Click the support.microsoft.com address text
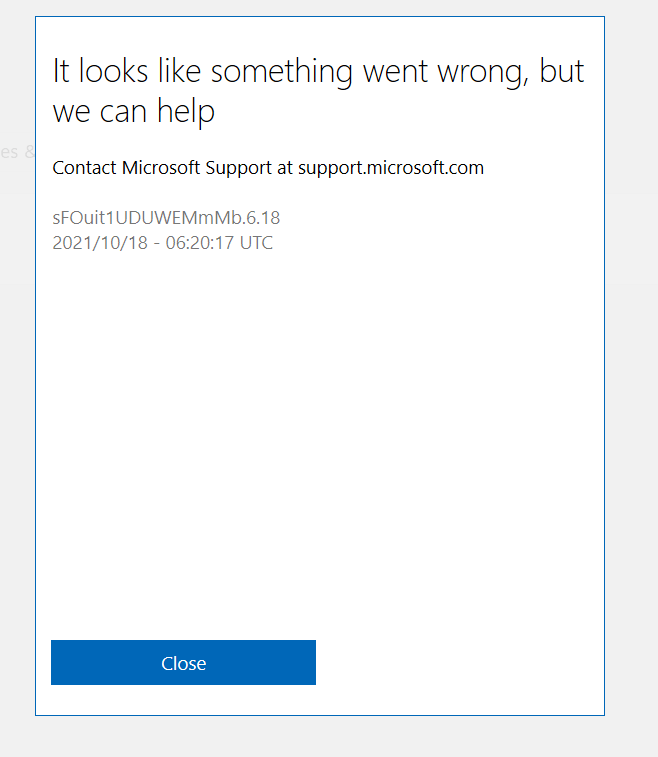658x757 pixels. [x=391, y=168]
